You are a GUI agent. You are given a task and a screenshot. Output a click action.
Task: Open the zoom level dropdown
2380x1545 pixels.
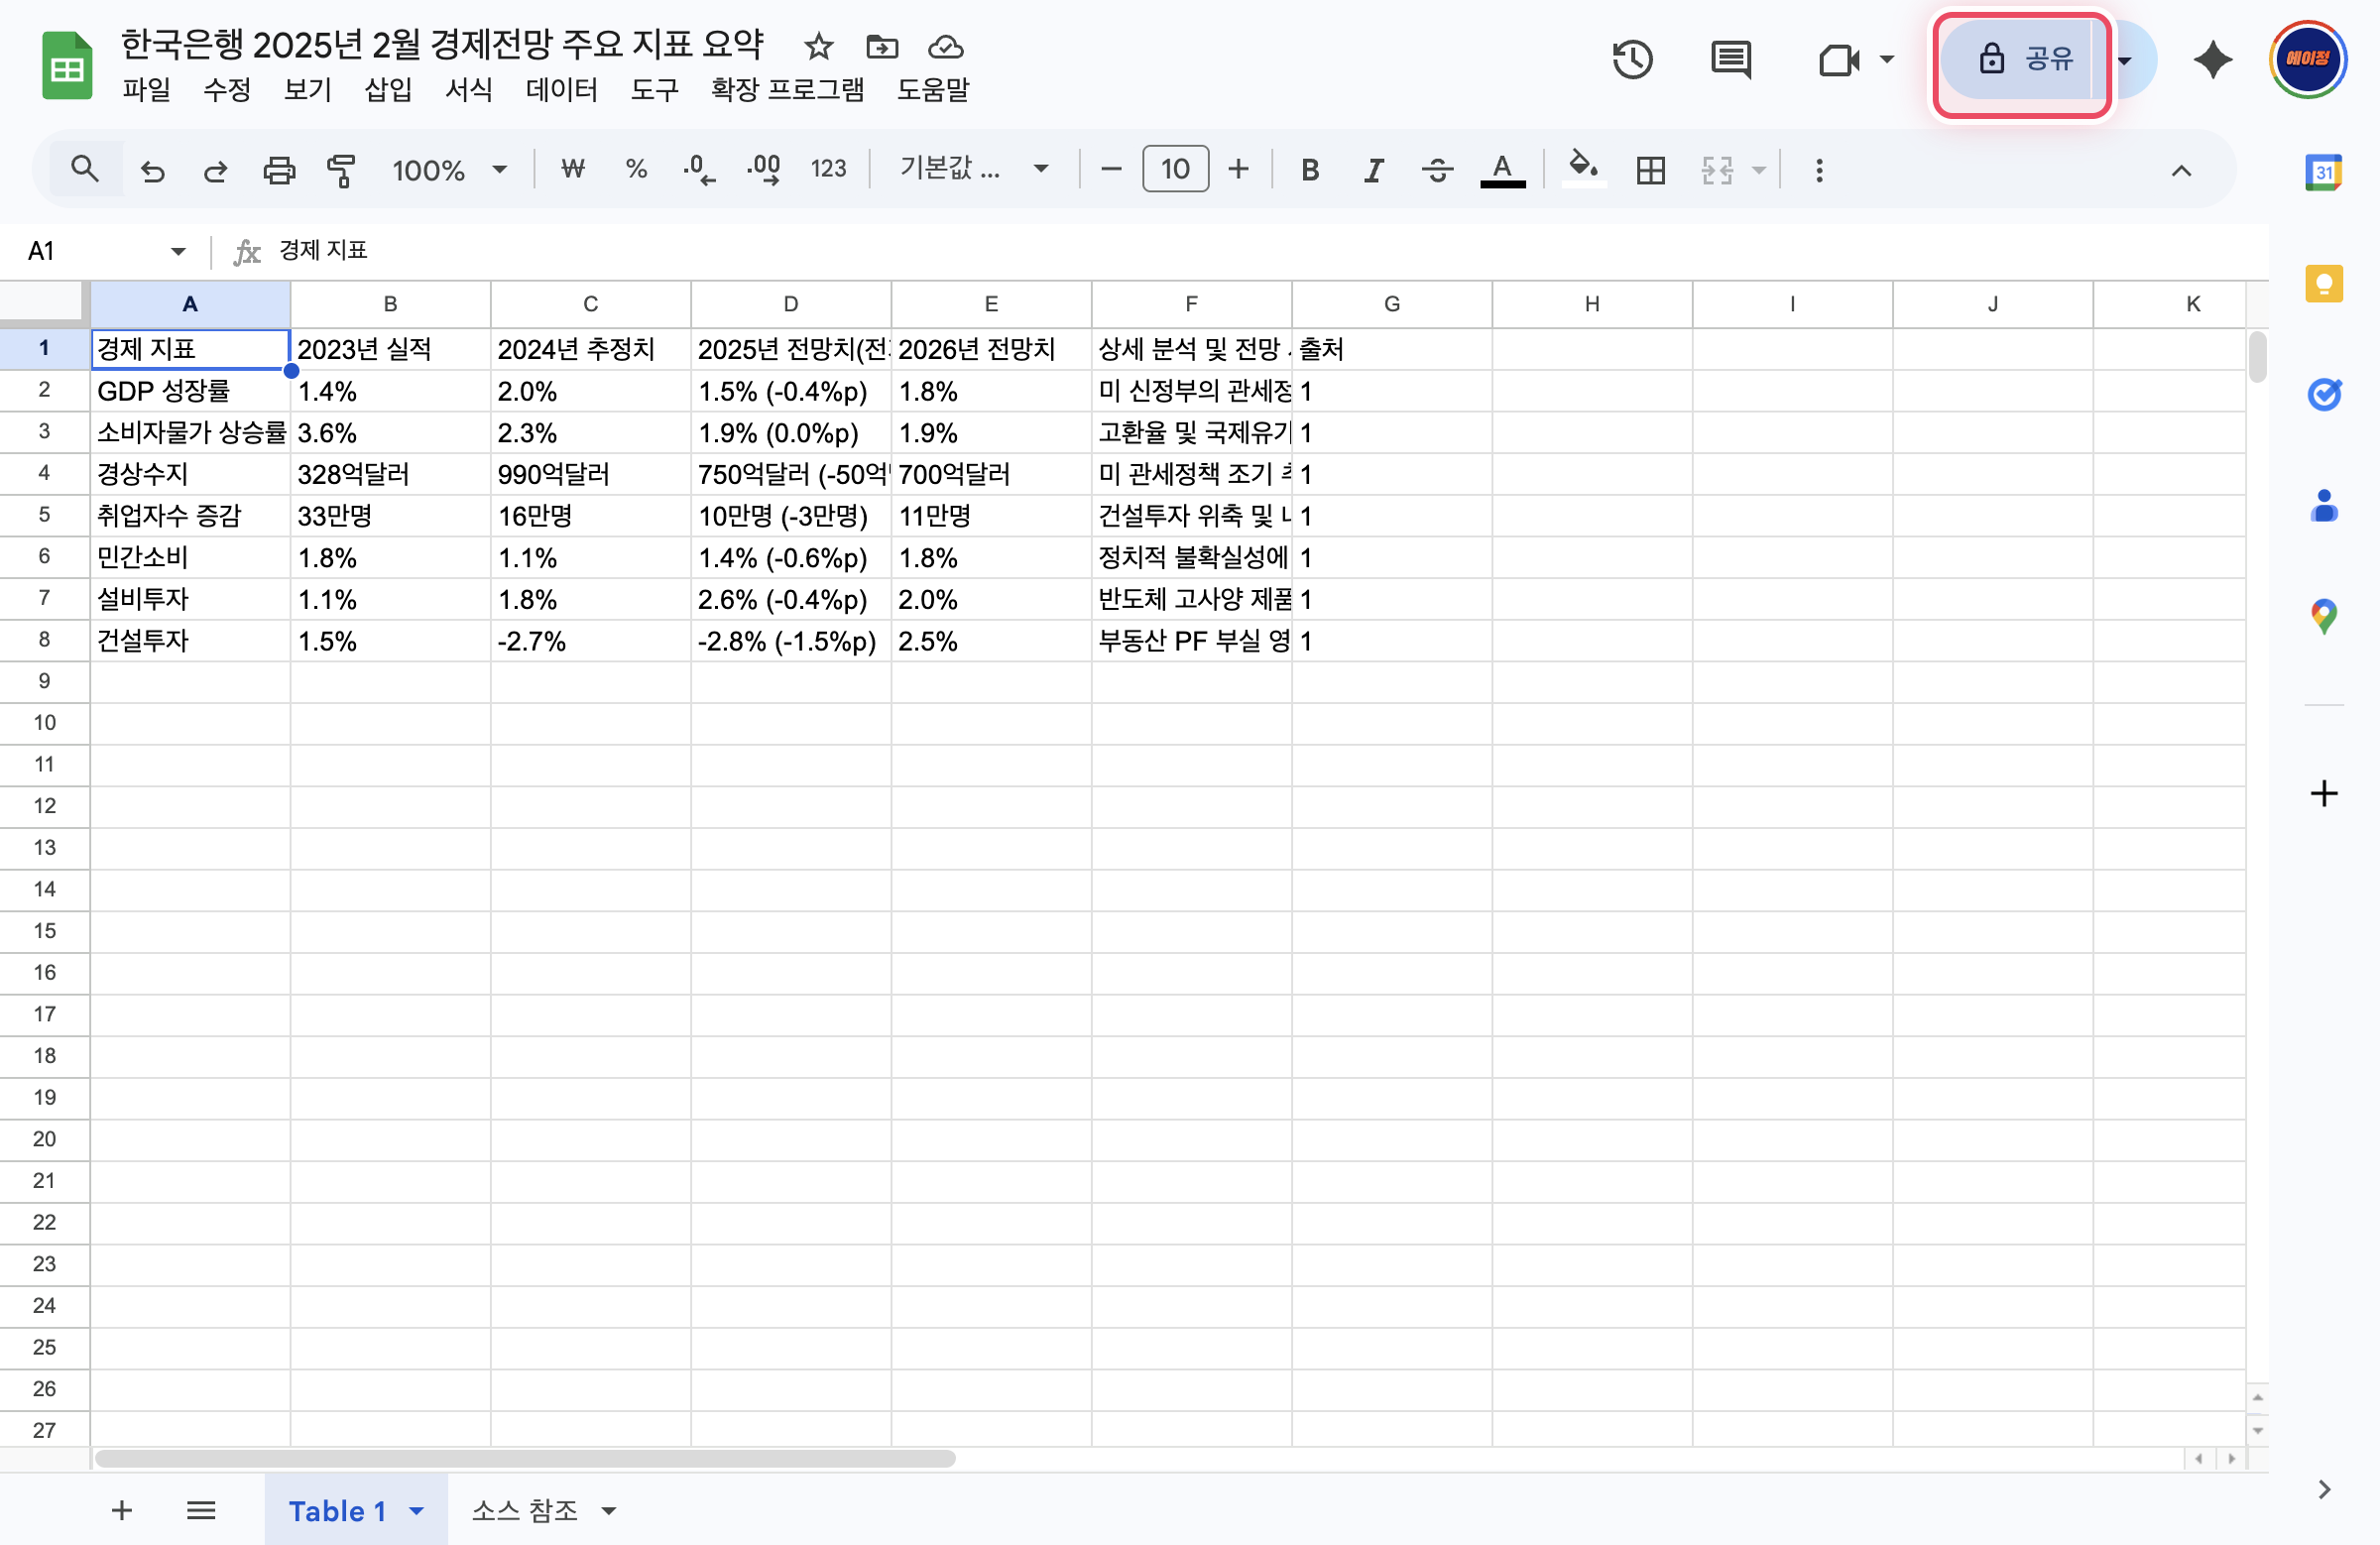[448, 169]
